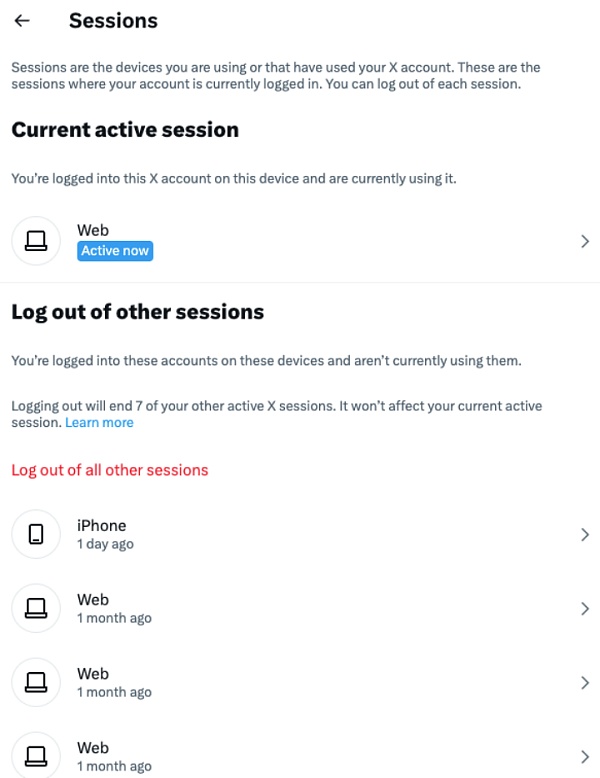Click laptop icon of the bottom-most Web session
The height and width of the screenshot is (778, 600).
click(x=36, y=756)
